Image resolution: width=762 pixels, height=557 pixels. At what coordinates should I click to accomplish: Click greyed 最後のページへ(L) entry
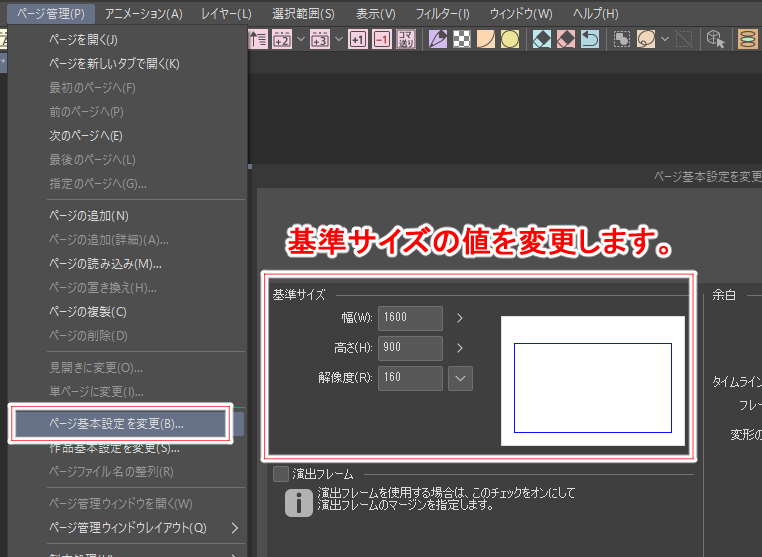129,160
